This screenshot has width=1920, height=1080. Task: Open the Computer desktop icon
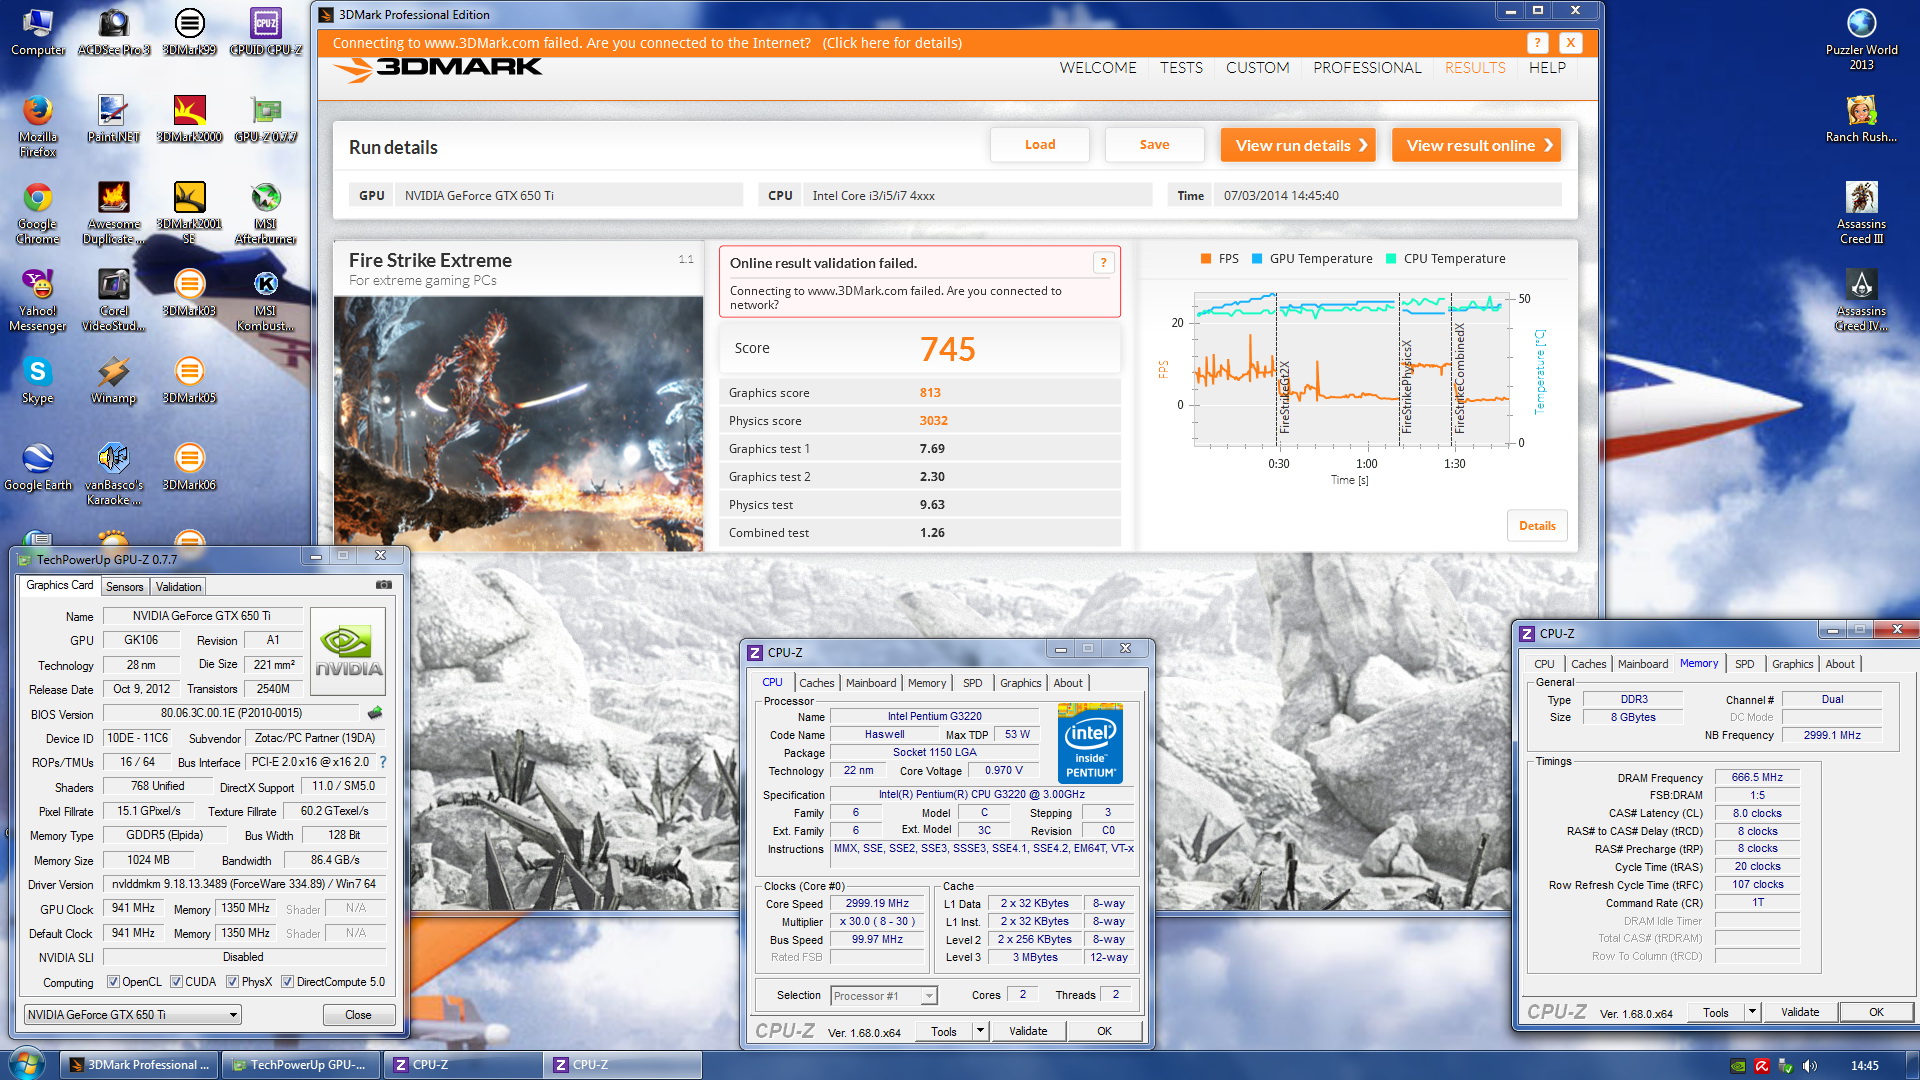pos(37,32)
